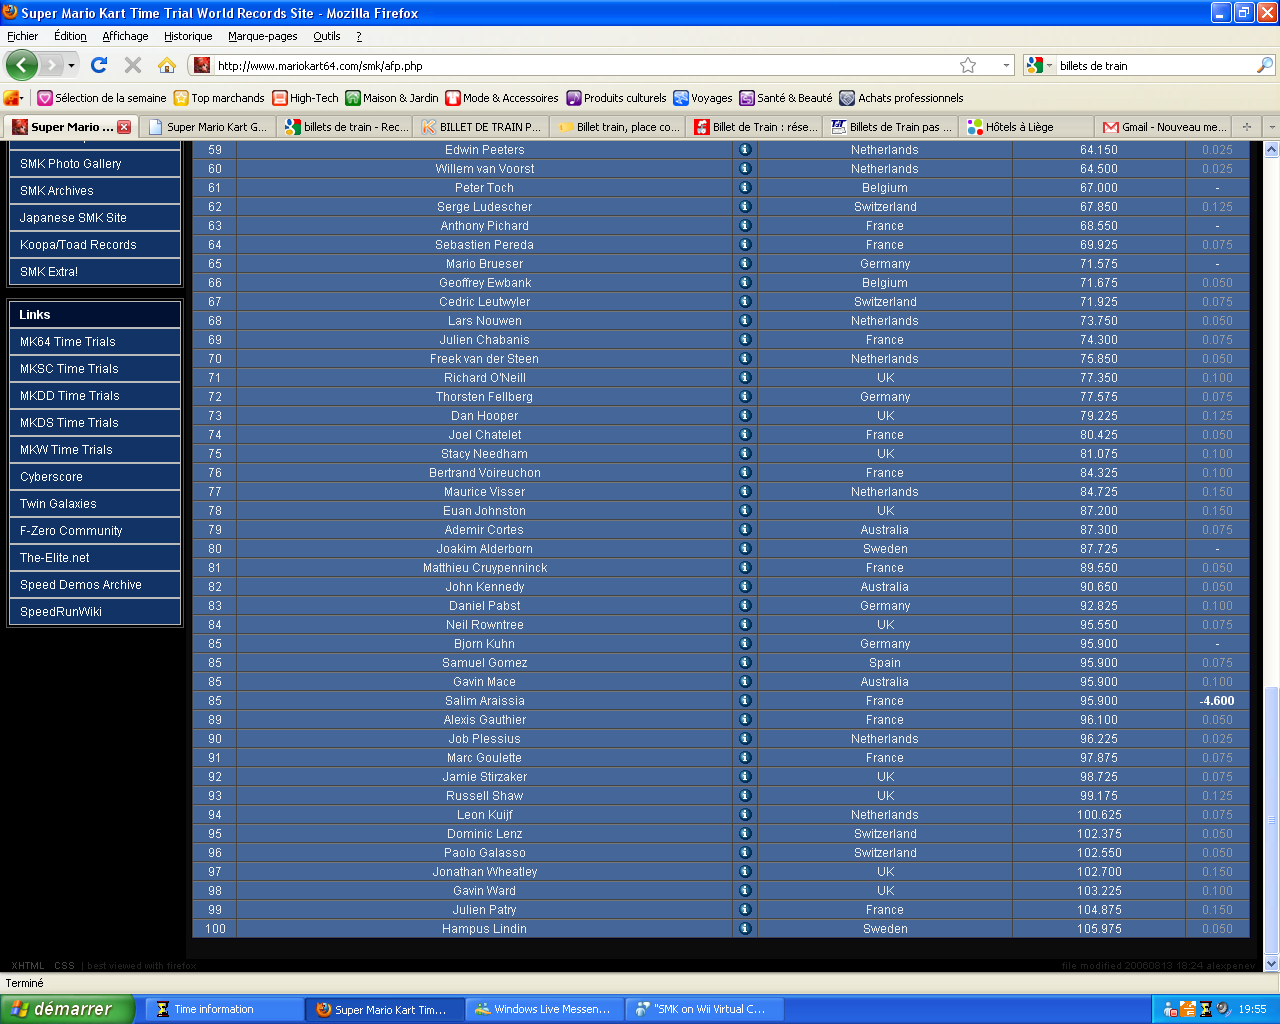The image size is (1280, 1024).
Task: Open the F-Zero Community link
Action: [94, 531]
